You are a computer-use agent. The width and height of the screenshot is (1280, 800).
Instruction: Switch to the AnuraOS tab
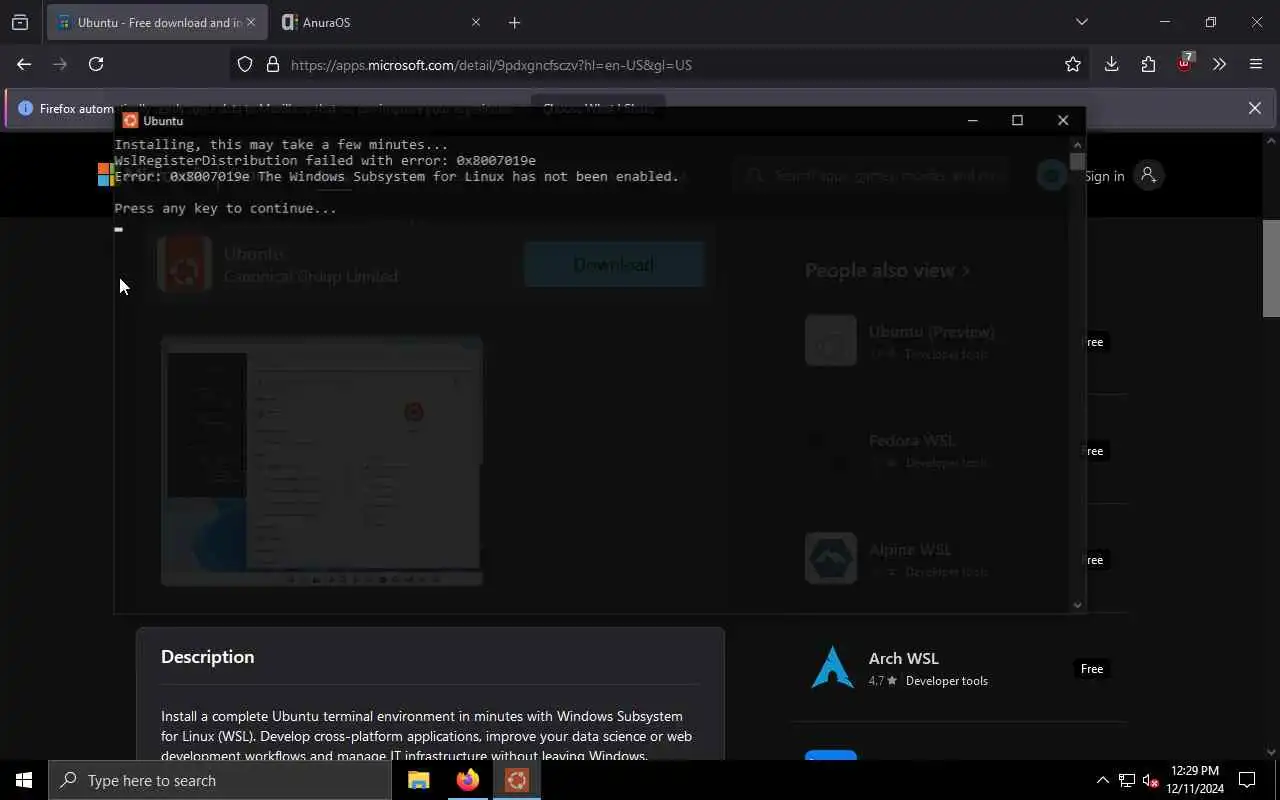[381, 22]
